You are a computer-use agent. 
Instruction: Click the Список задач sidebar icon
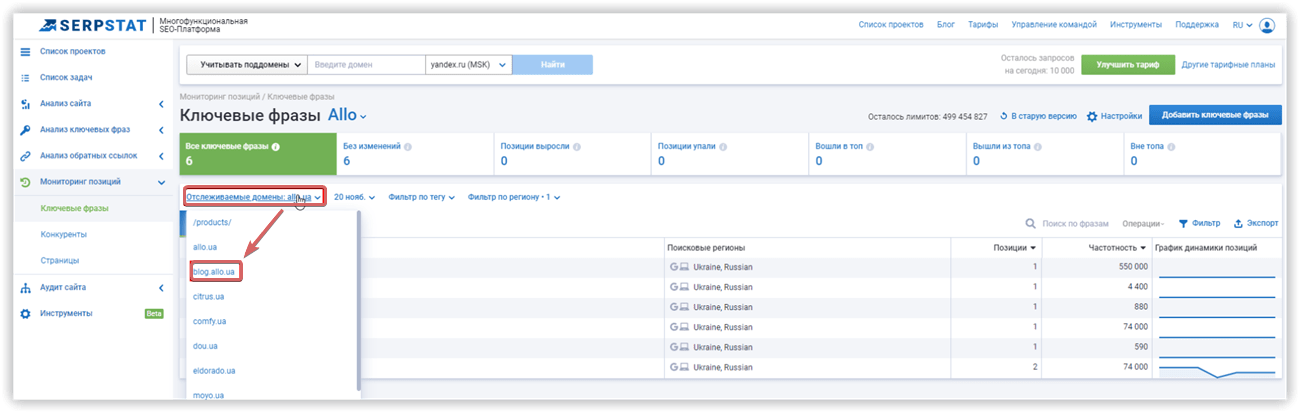pyautogui.click(x=25, y=77)
